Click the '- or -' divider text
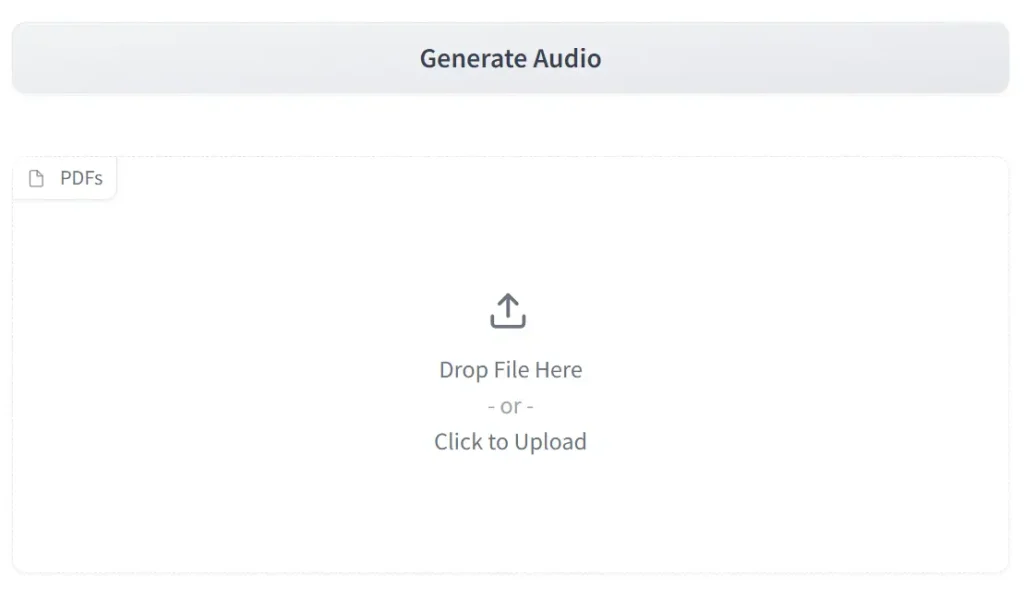 (x=510, y=405)
